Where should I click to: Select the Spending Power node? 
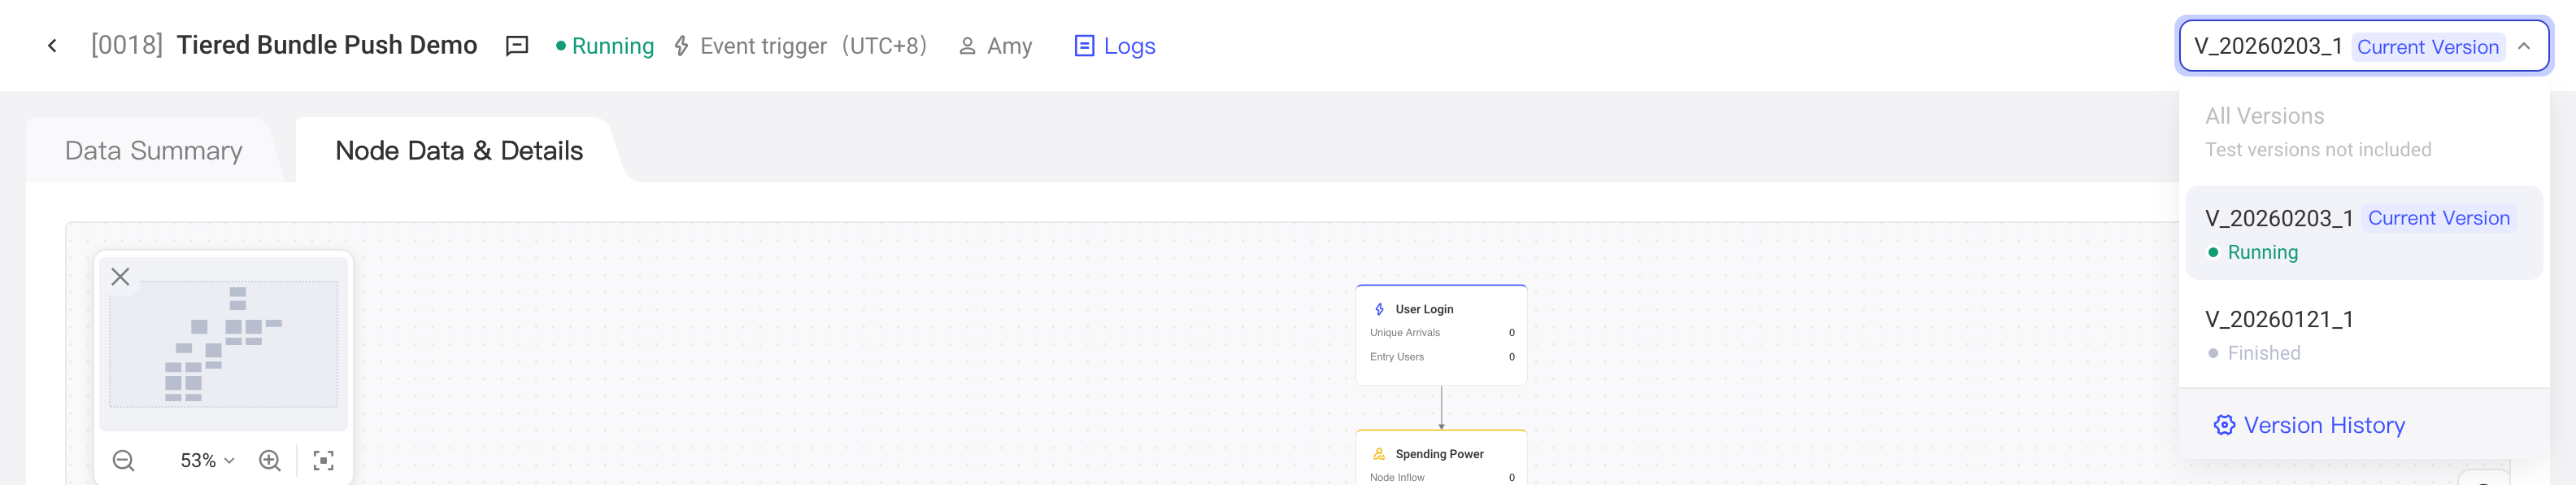point(1441,458)
